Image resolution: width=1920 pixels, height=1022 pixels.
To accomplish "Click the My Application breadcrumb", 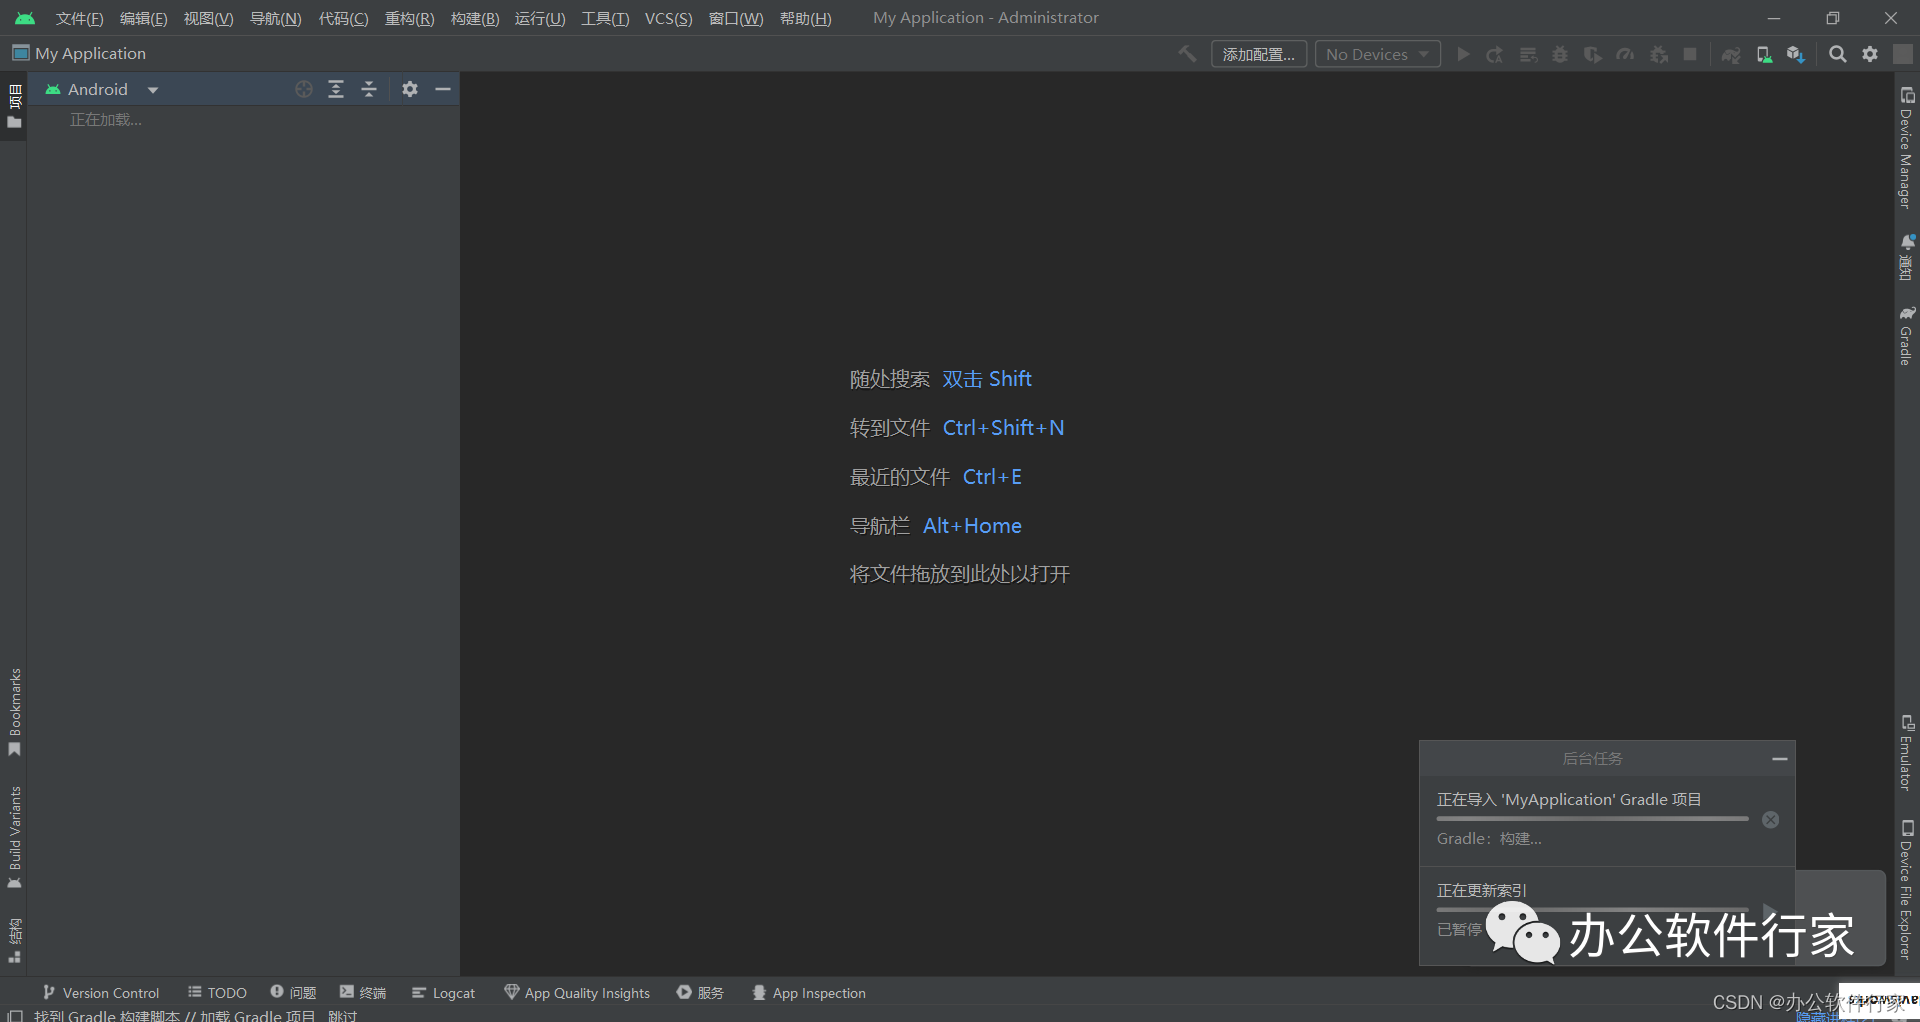I will 79,53.
